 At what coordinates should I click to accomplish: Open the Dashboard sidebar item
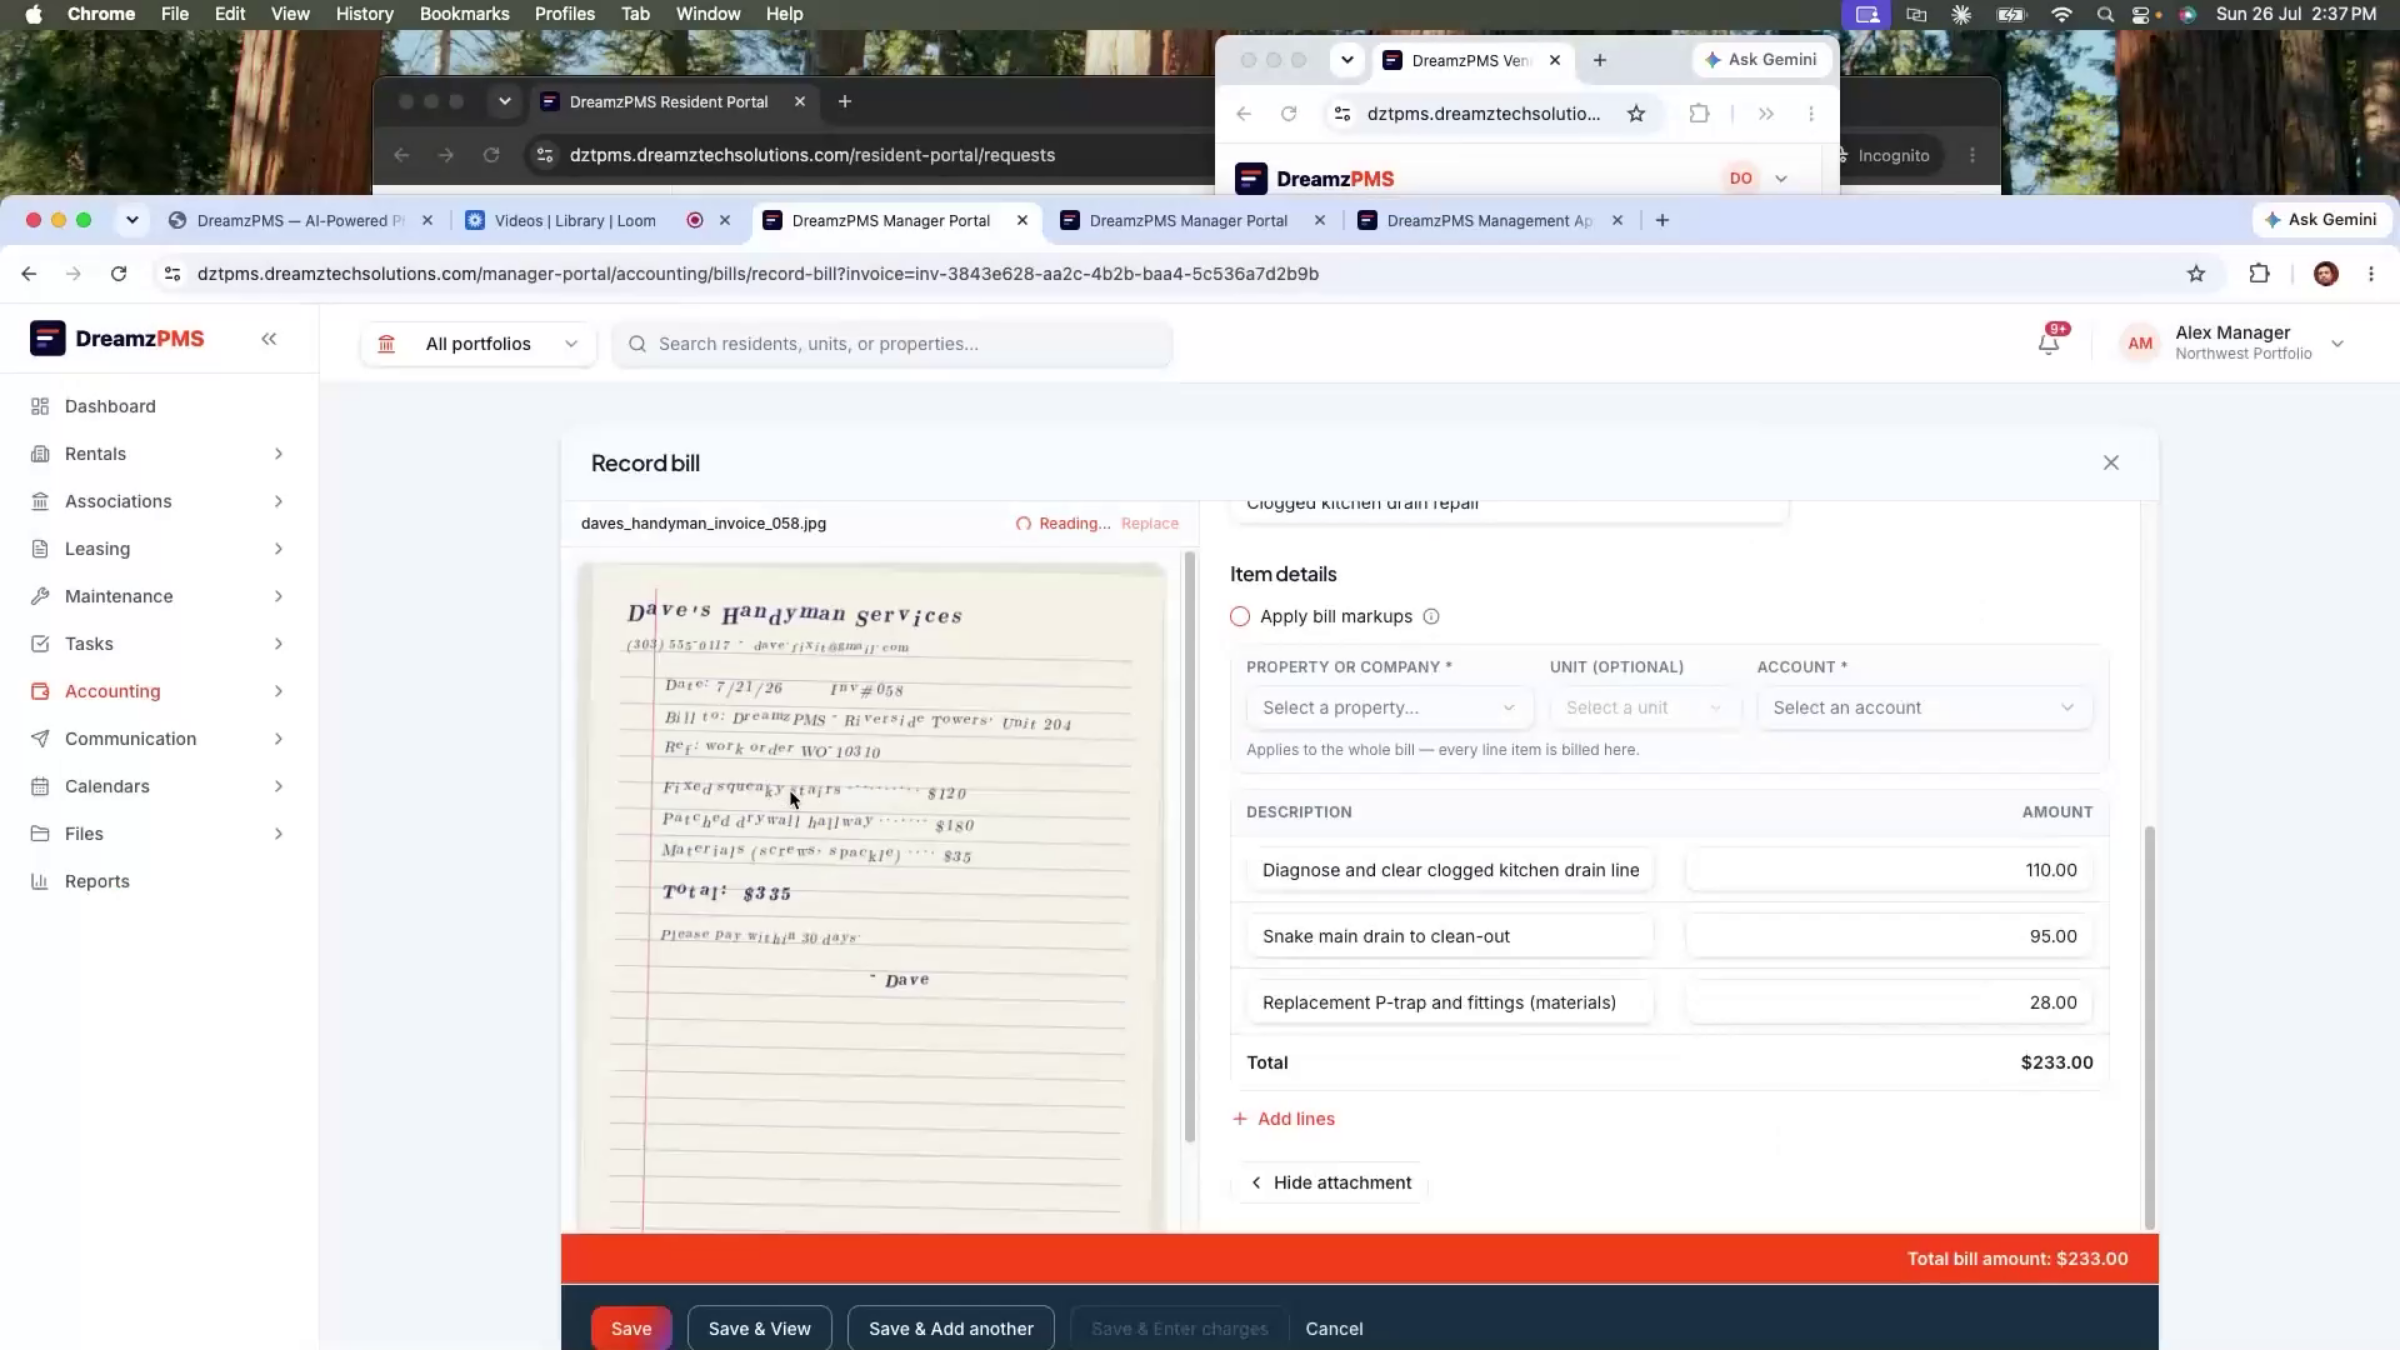[110, 406]
